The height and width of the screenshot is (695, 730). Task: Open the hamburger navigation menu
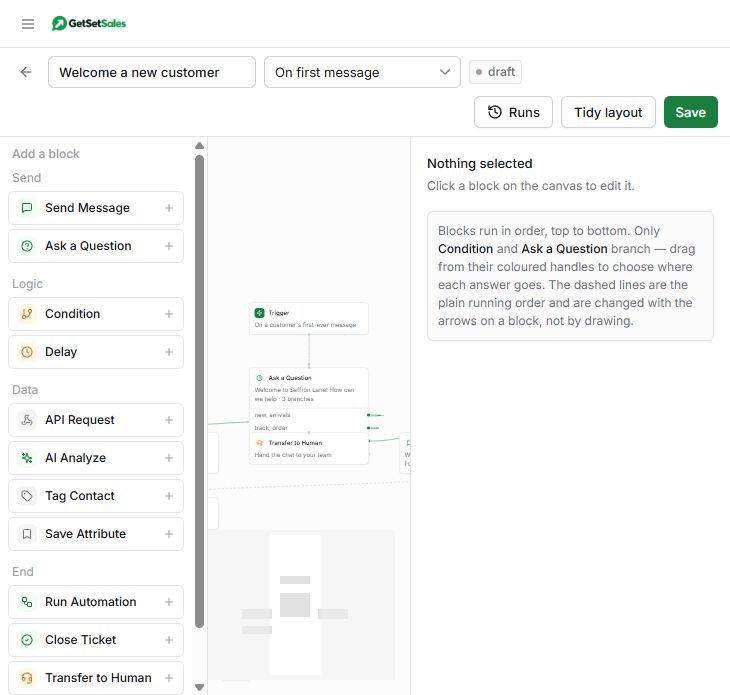28,24
